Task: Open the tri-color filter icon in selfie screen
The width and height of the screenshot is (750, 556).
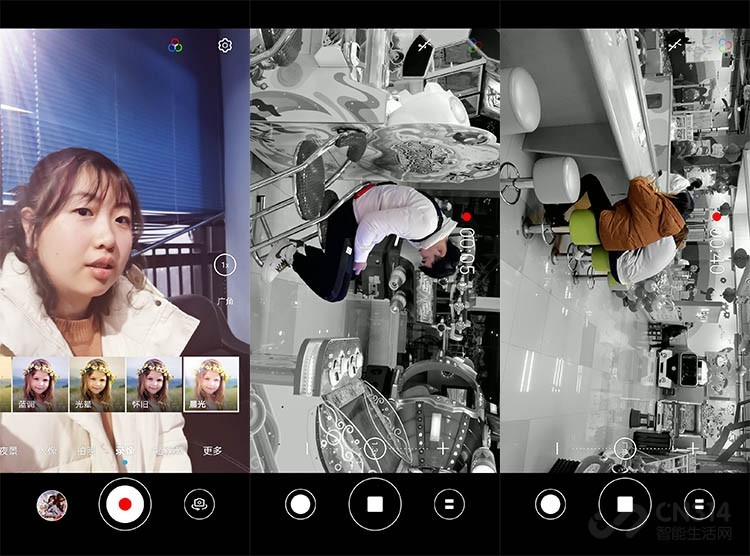Action: 176,46
